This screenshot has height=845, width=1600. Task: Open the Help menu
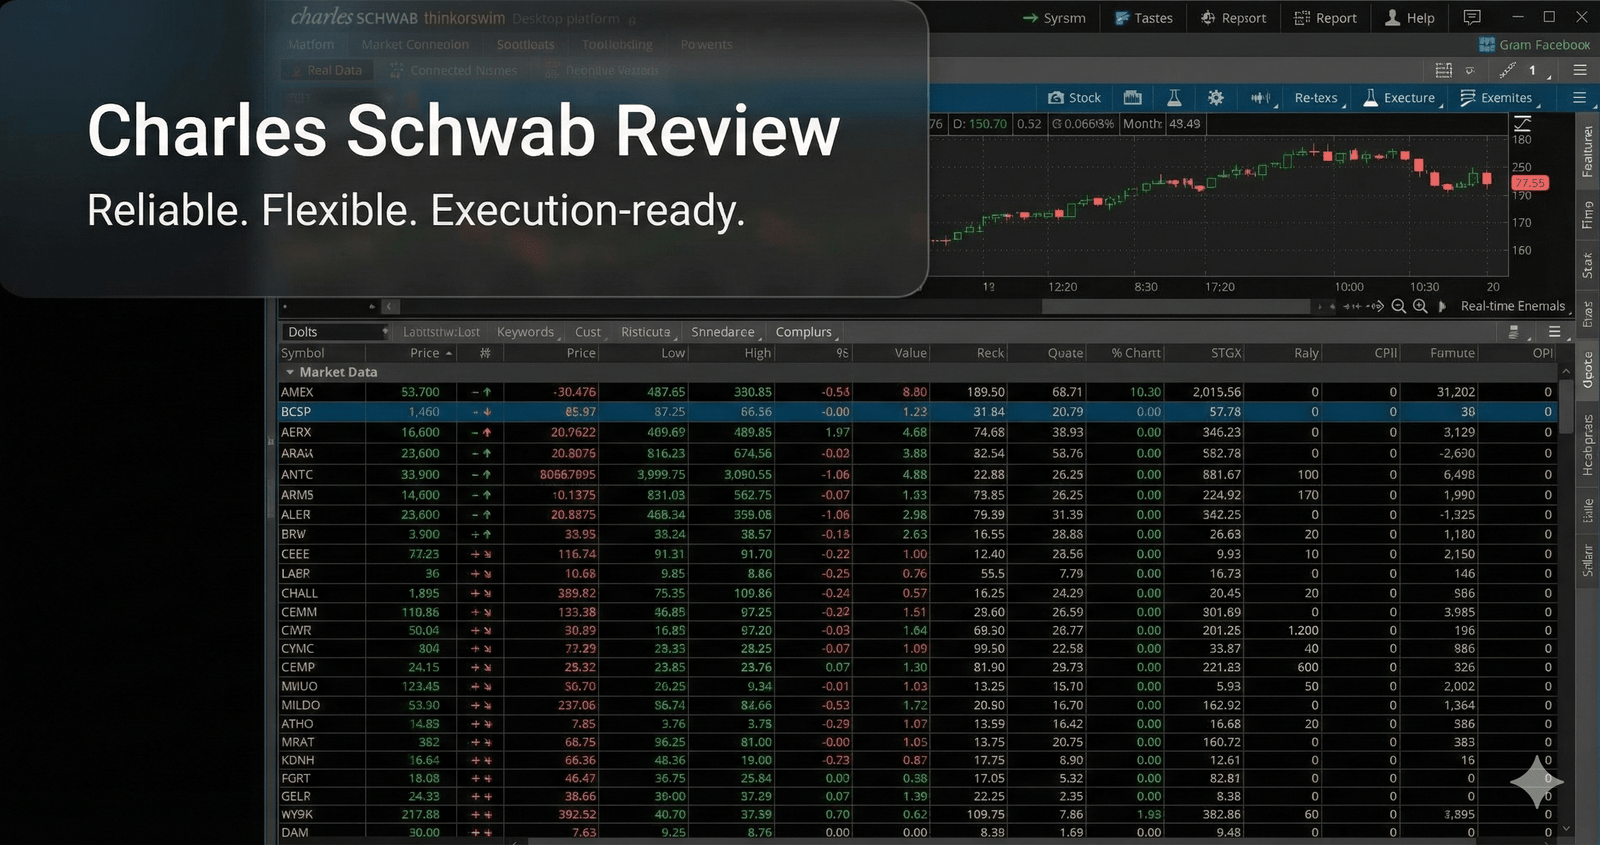[1409, 18]
